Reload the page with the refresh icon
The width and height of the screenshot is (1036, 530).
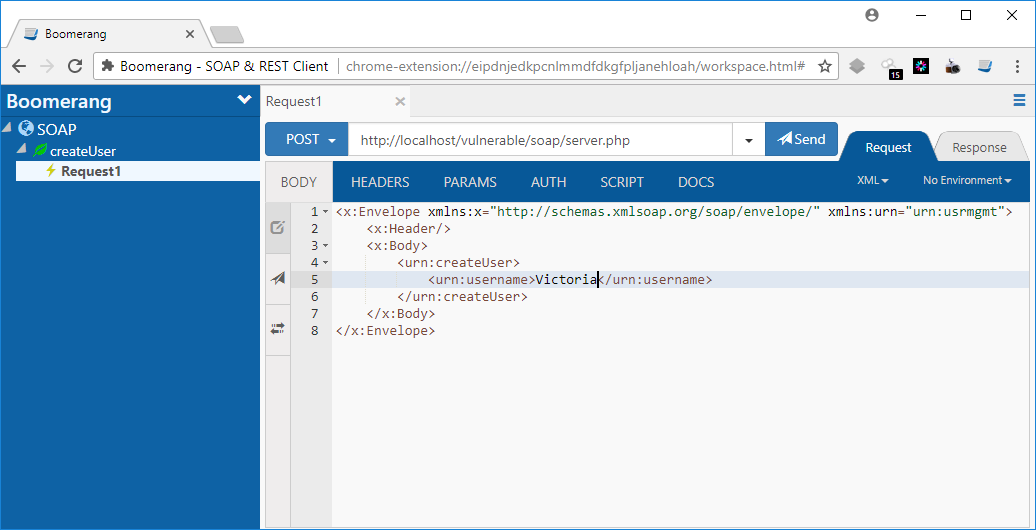(x=75, y=66)
